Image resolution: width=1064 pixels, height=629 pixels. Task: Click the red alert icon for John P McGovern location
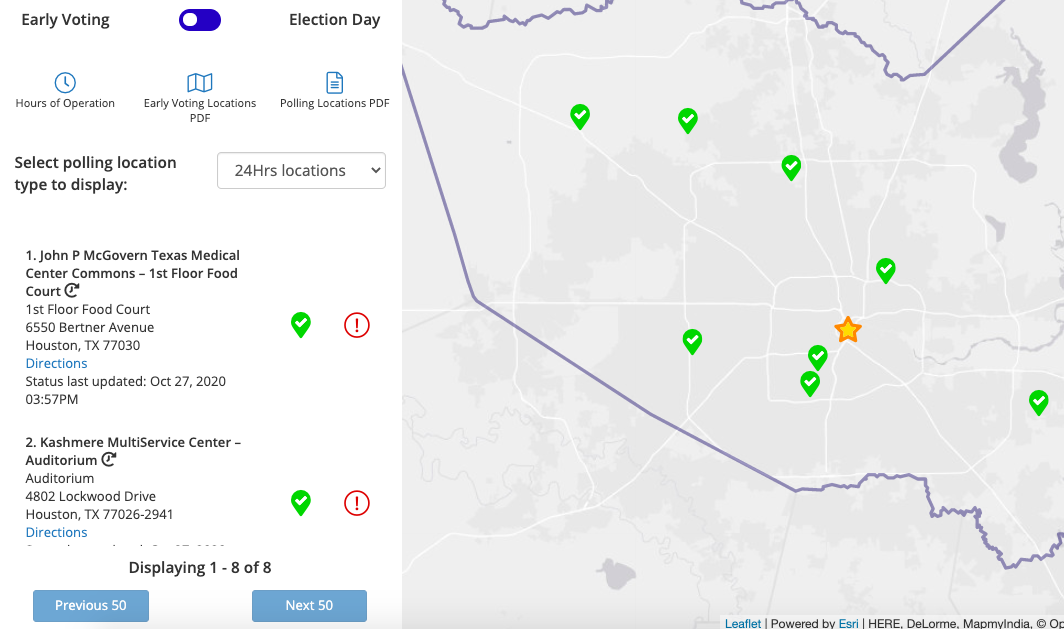click(x=356, y=325)
